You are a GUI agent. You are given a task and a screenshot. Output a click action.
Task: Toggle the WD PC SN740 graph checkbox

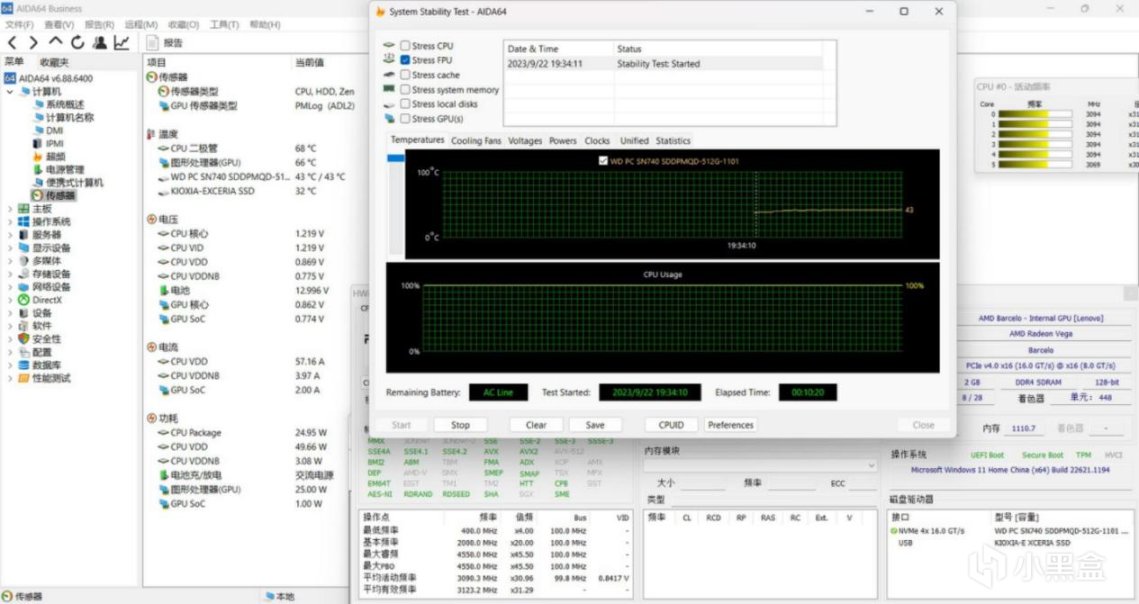click(x=603, y=161)
